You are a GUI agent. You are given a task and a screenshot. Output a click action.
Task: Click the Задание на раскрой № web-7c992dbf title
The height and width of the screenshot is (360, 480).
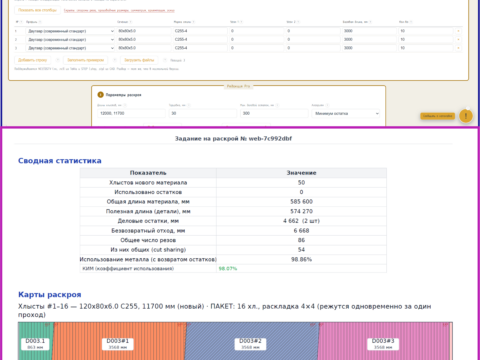(233, 139)
